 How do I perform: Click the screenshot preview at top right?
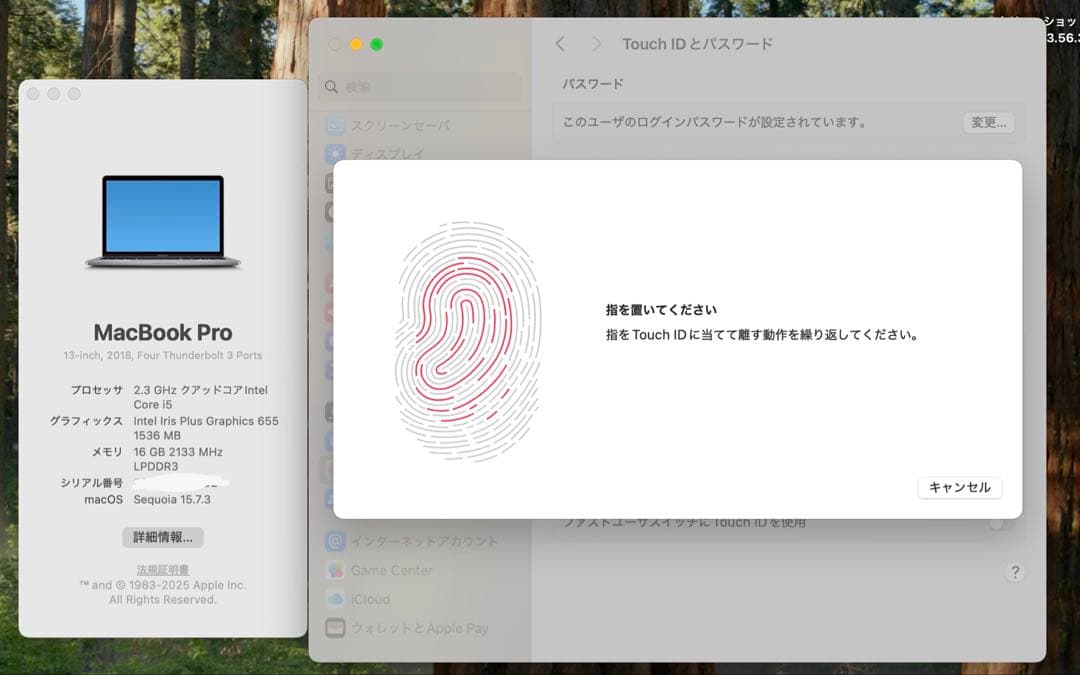pyautogui.click(x=1050, y=25)
